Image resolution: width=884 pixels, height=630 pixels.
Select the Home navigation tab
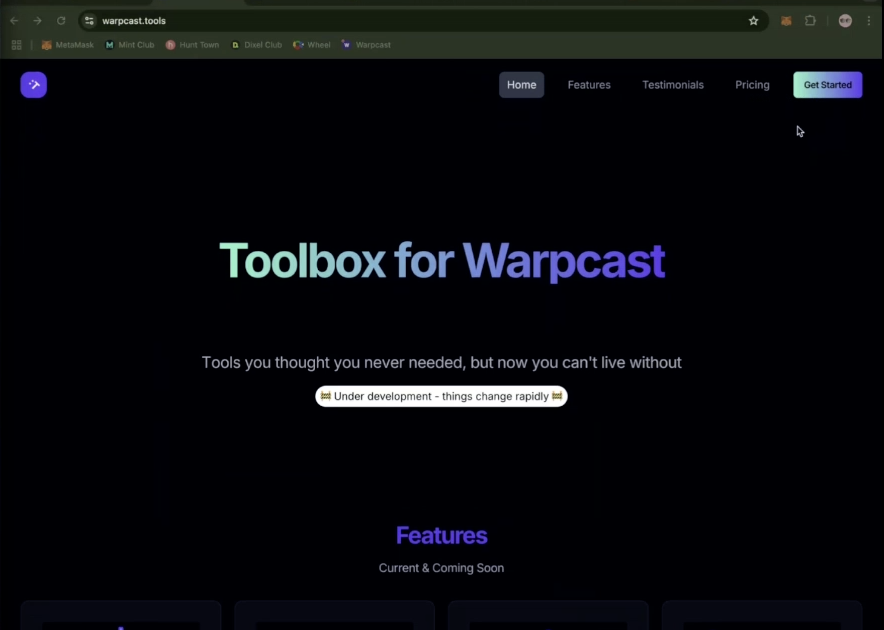(x=521, y=85)
